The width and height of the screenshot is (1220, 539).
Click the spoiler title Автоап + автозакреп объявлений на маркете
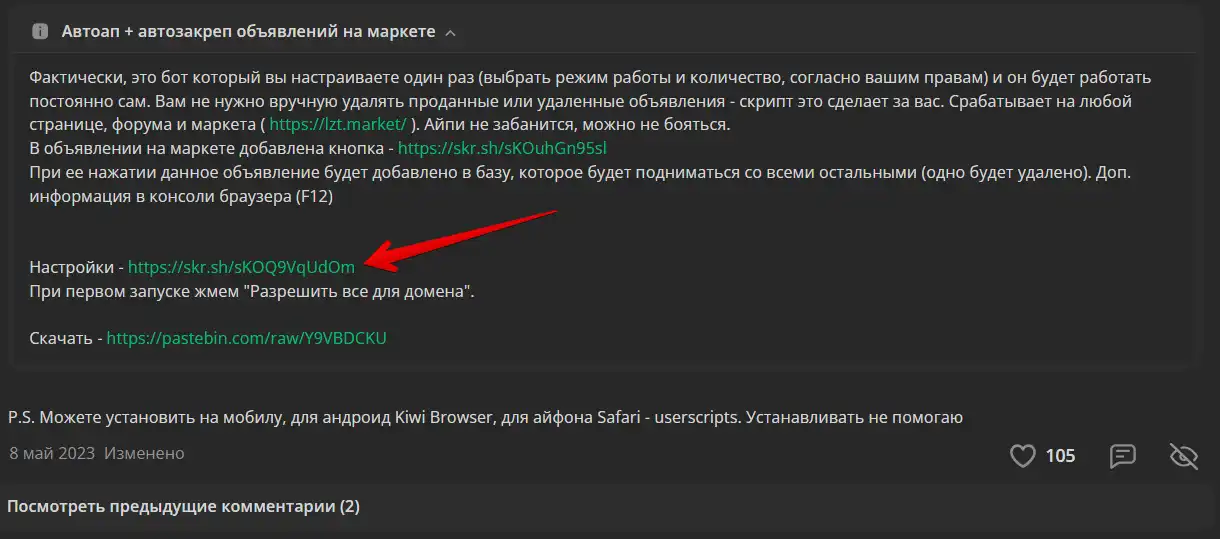coord(248,32)
